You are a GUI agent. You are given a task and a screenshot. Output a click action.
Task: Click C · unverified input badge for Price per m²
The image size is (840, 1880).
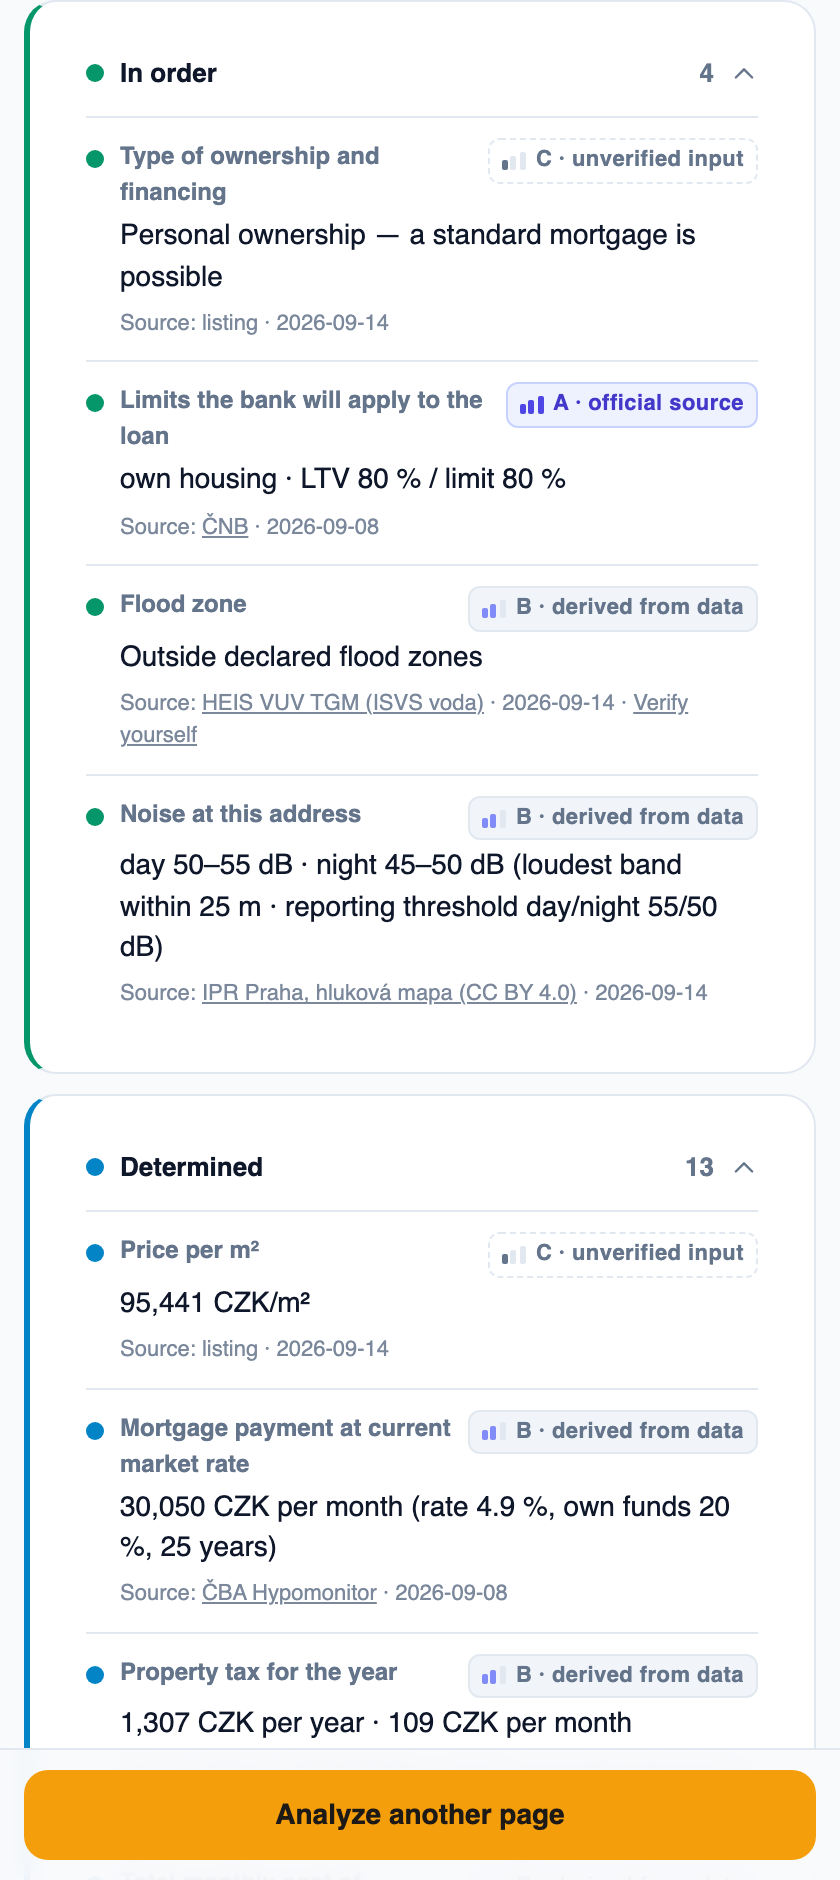(623, 1254)
